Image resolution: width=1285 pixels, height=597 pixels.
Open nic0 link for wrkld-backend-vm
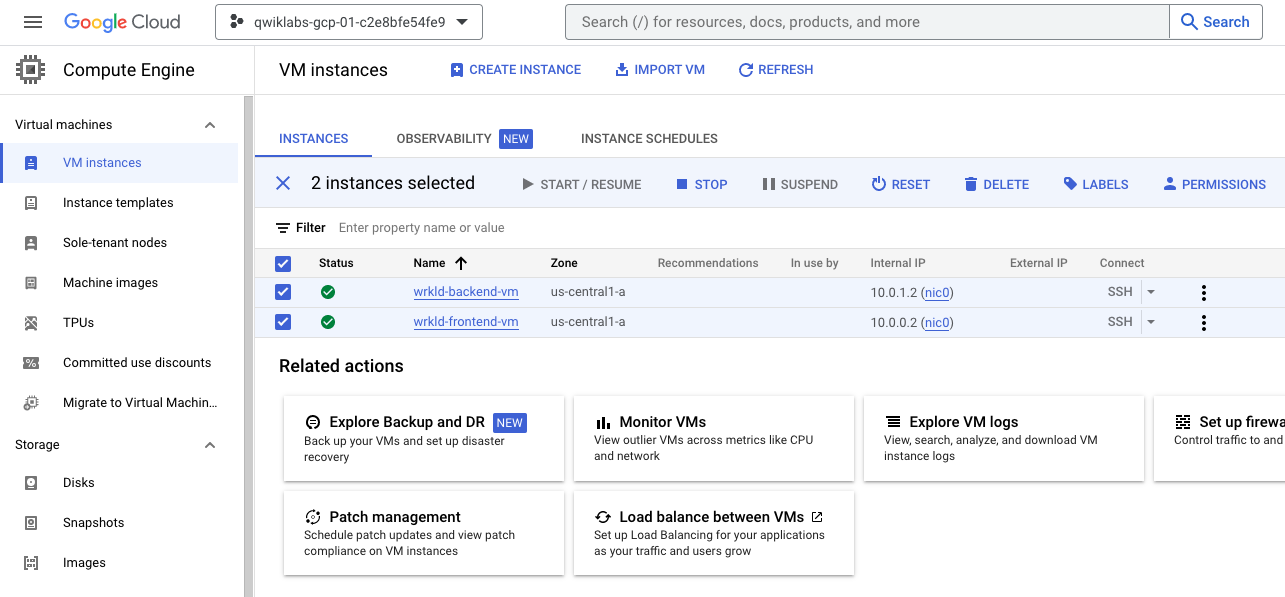(937, 293)
